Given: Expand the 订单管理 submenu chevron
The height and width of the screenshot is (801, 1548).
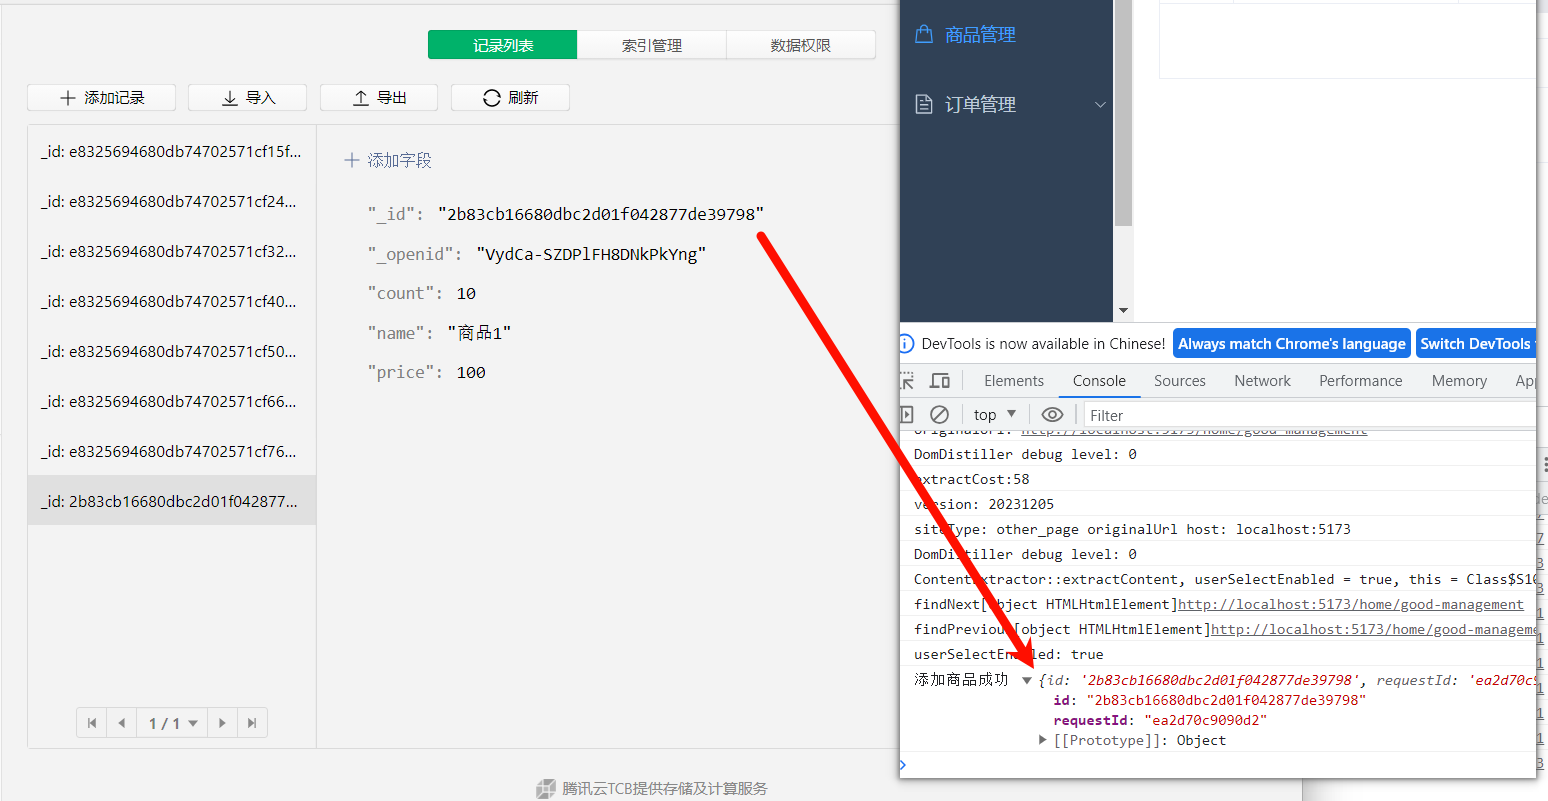Looking at the screenshot, I should 1100,105.
